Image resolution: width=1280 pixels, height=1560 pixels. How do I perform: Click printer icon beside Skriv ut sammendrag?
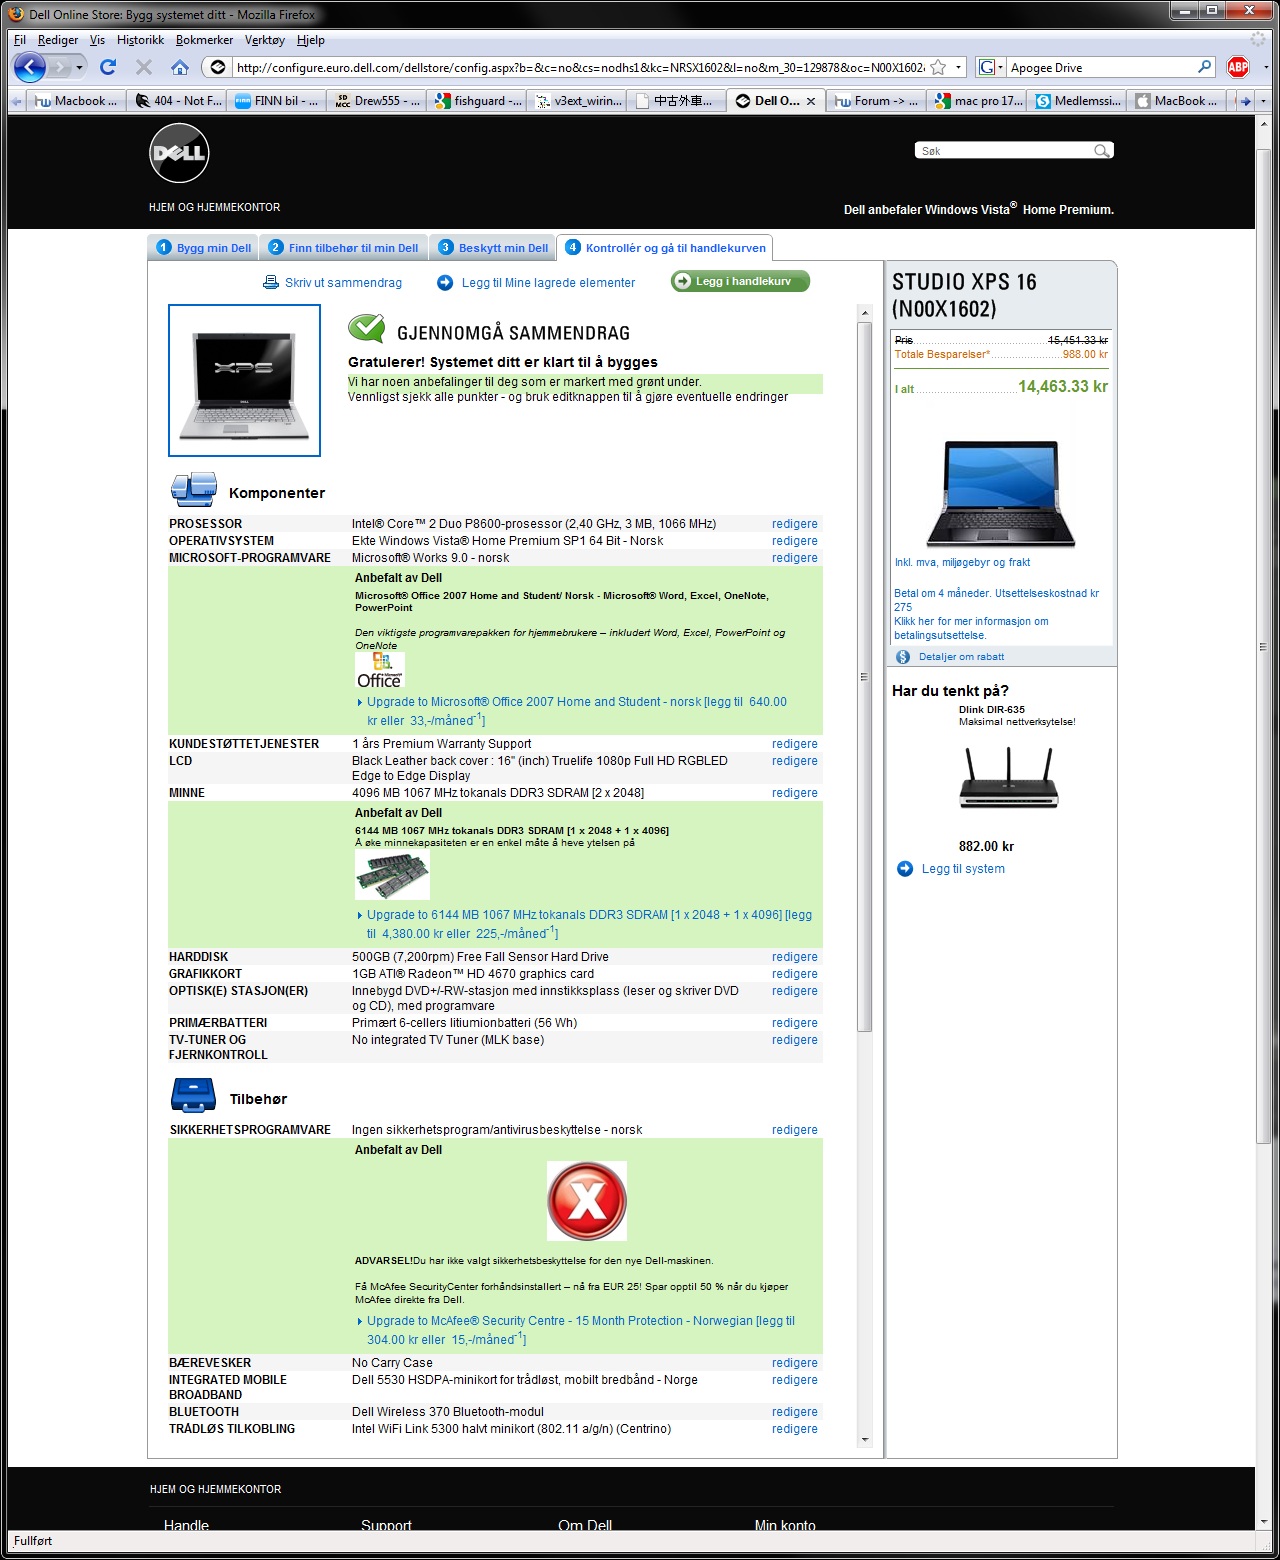271,283
